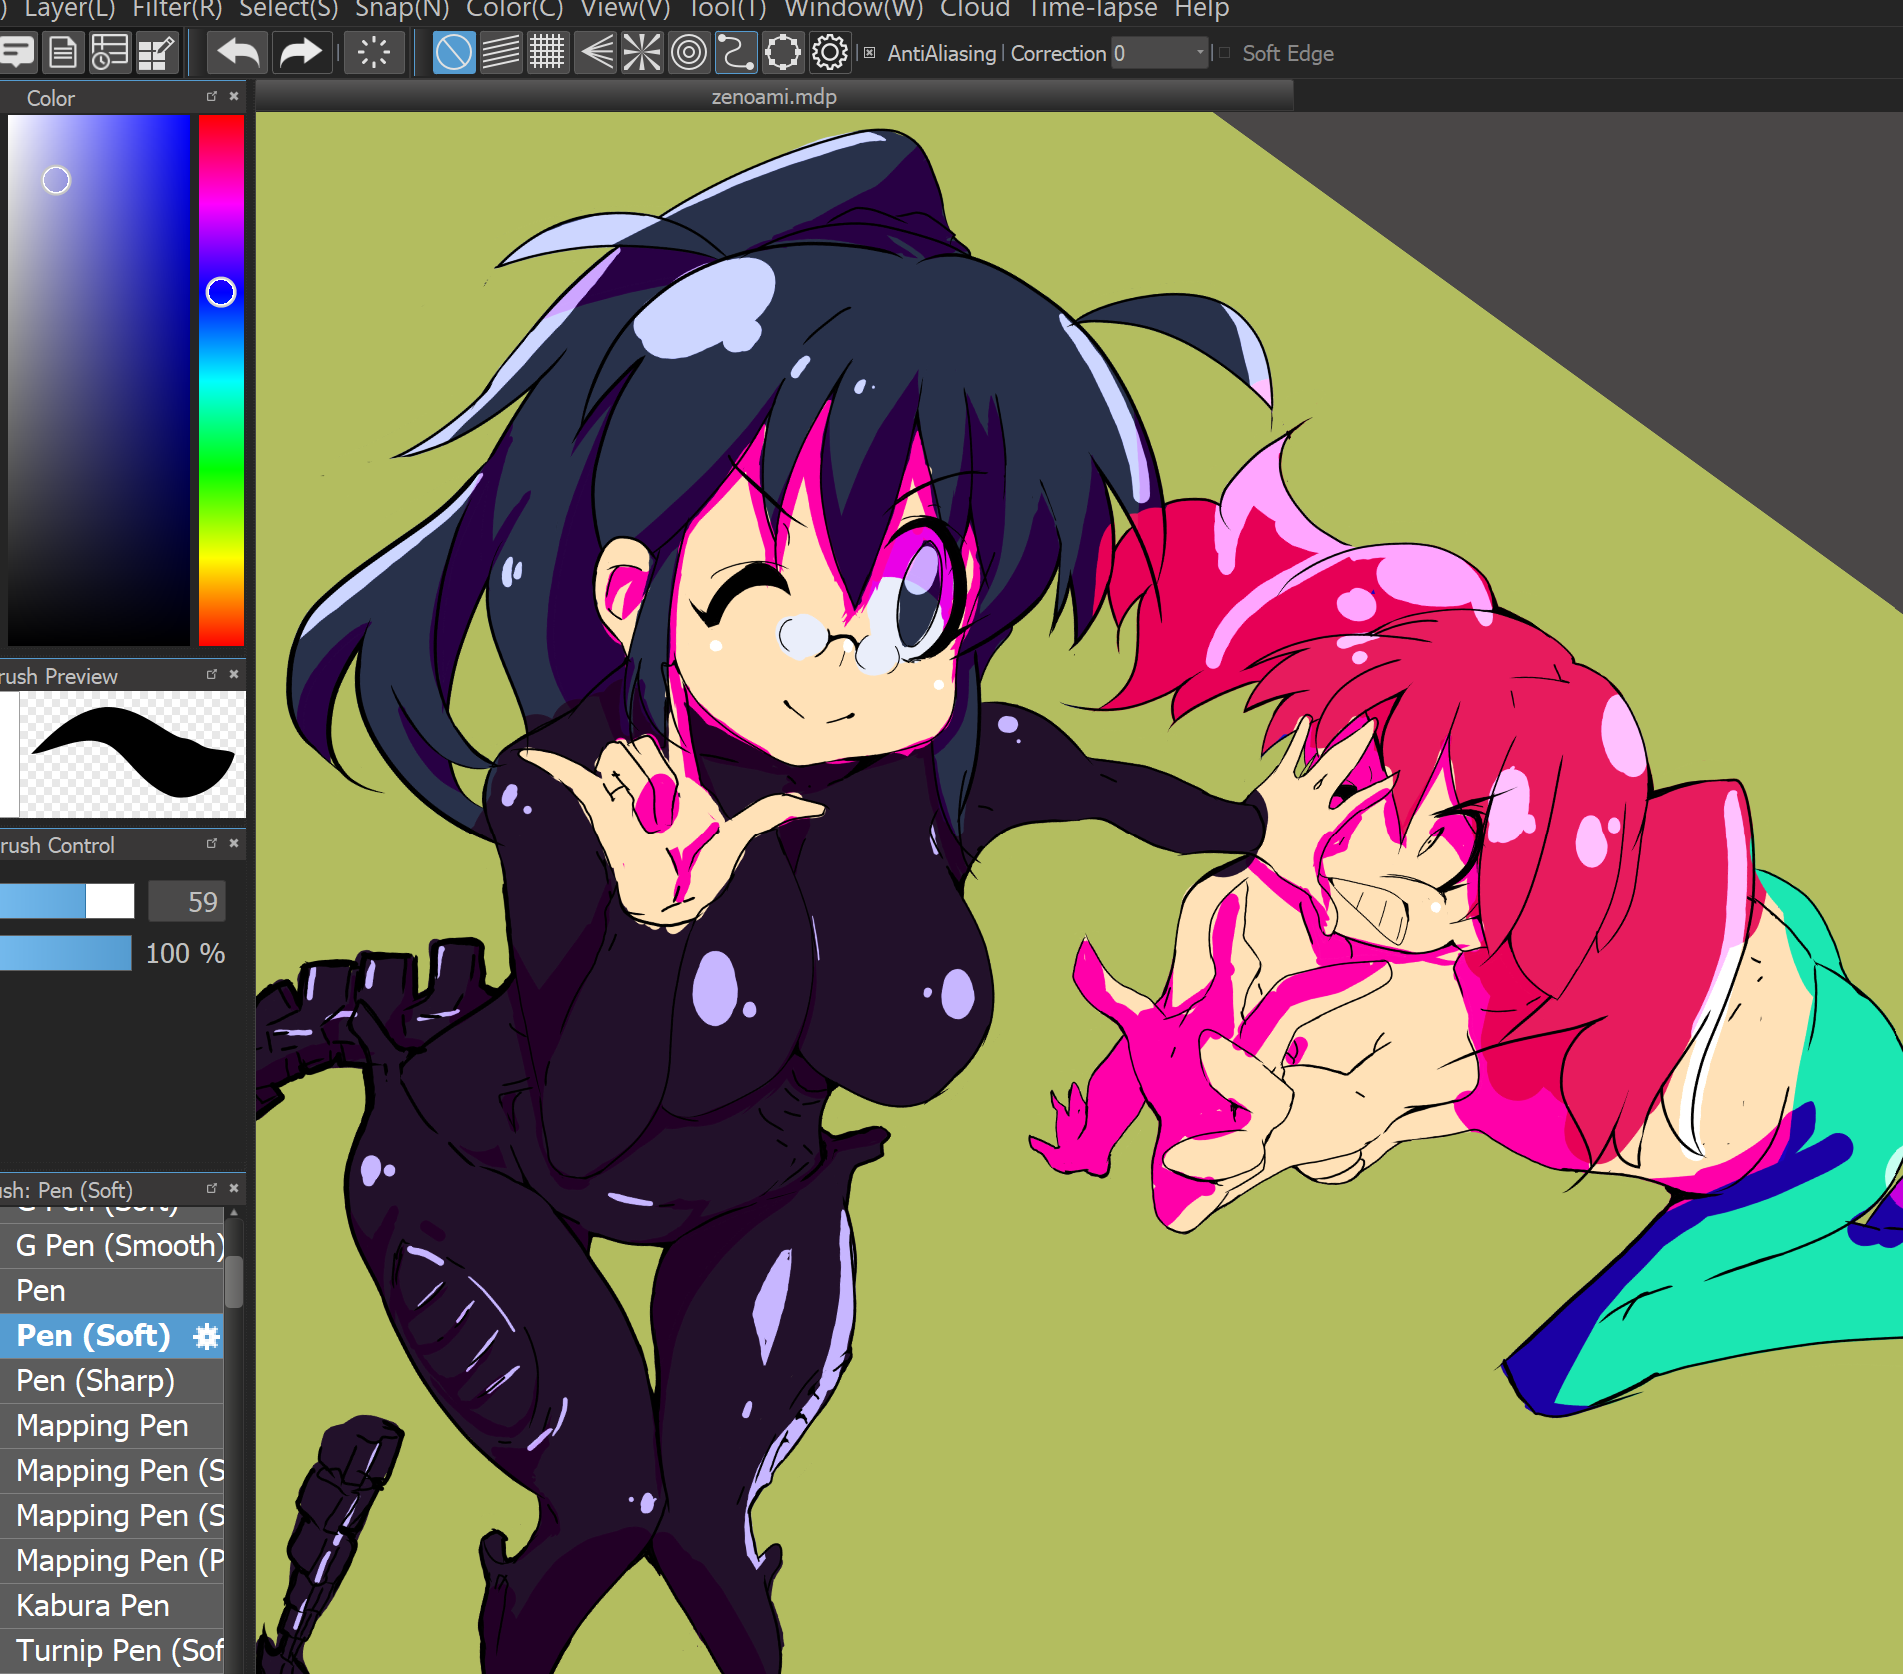Enable the concentric circle snap guide
Screen dimensions: 1903x1674
tap(689, 52)
